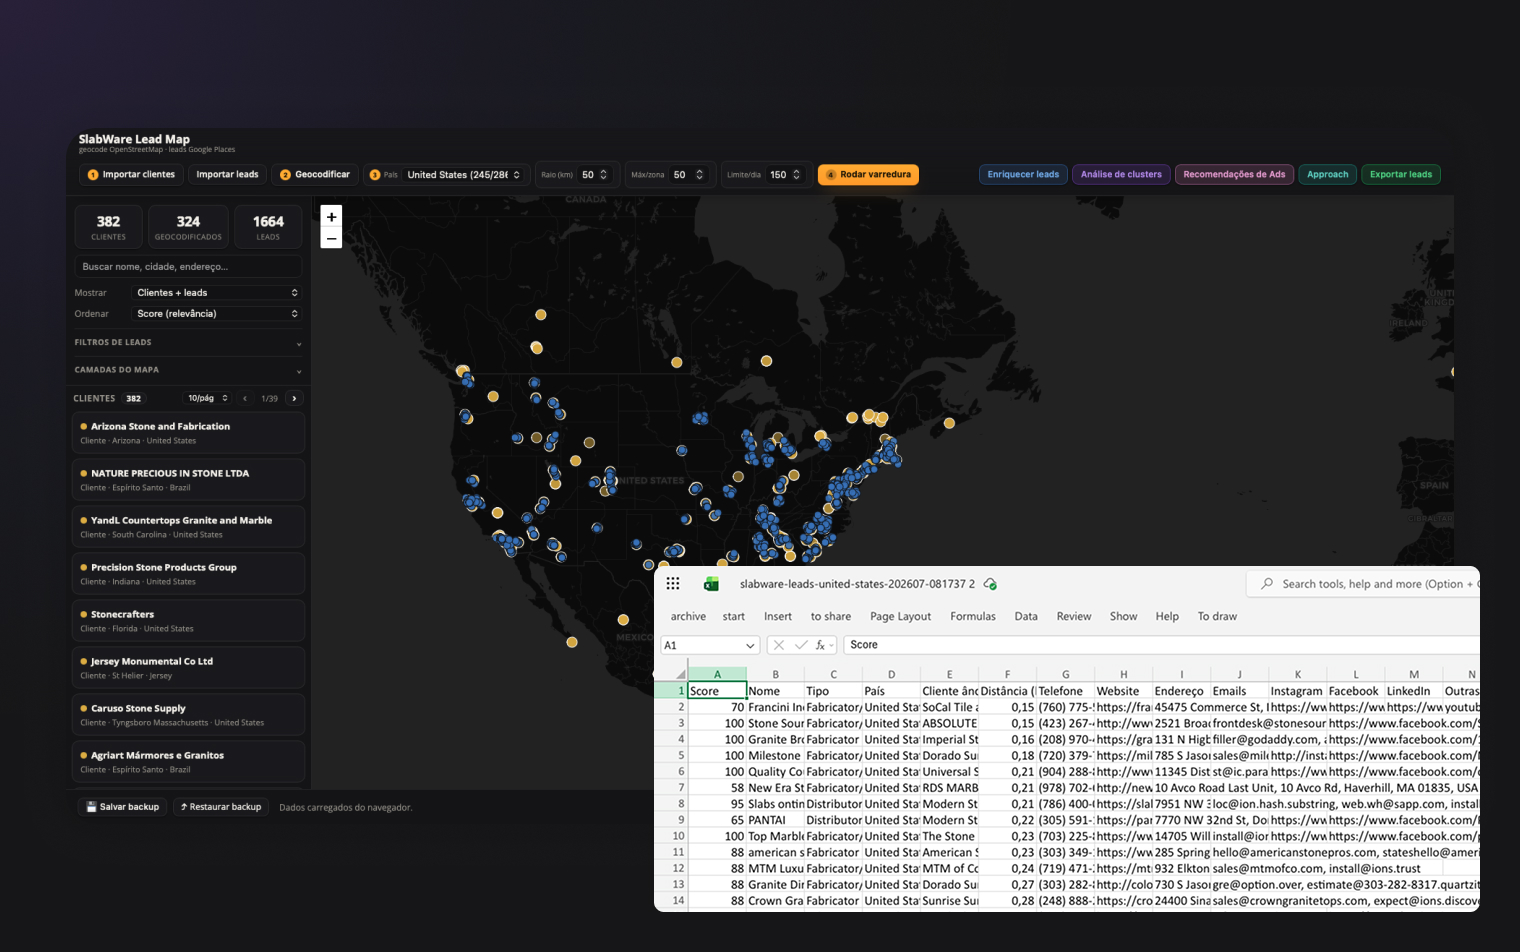This screenshot has width=1520, height=952.
Task: Open the País United States selector
Action: click(463, 175)
